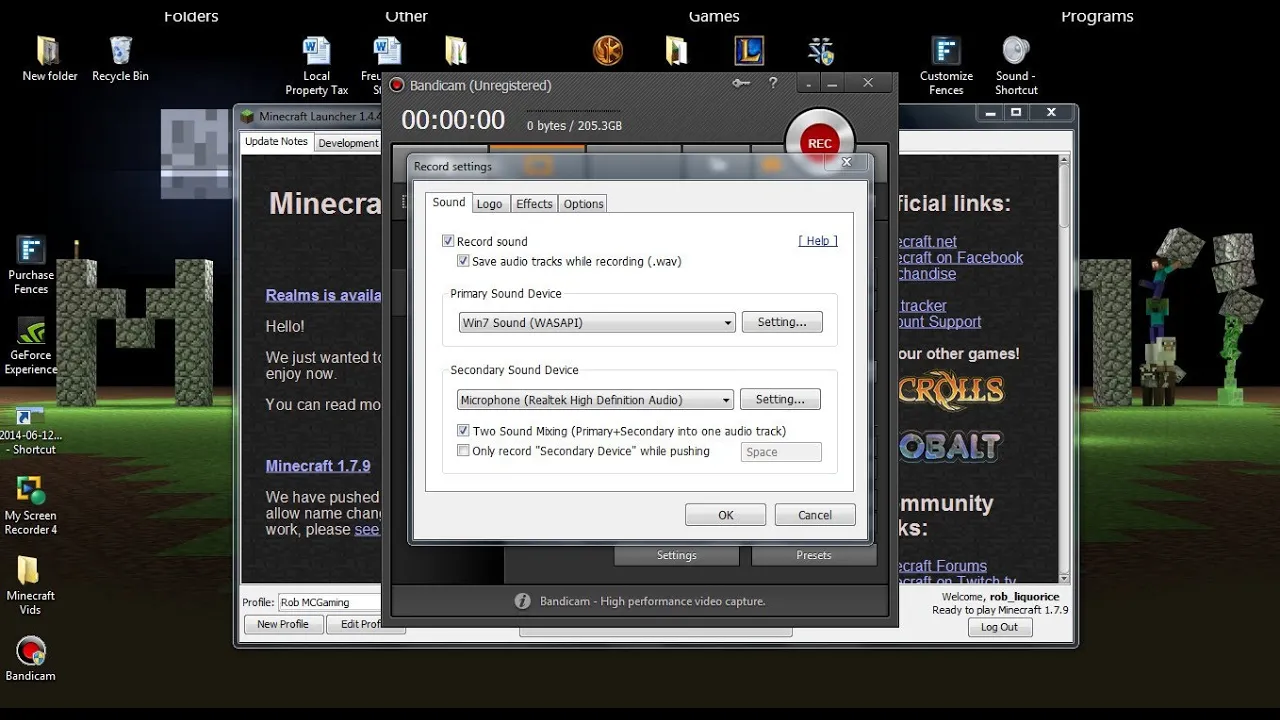Open the Minecraft Forums community link
The image size is (1280, 720).
943,566
